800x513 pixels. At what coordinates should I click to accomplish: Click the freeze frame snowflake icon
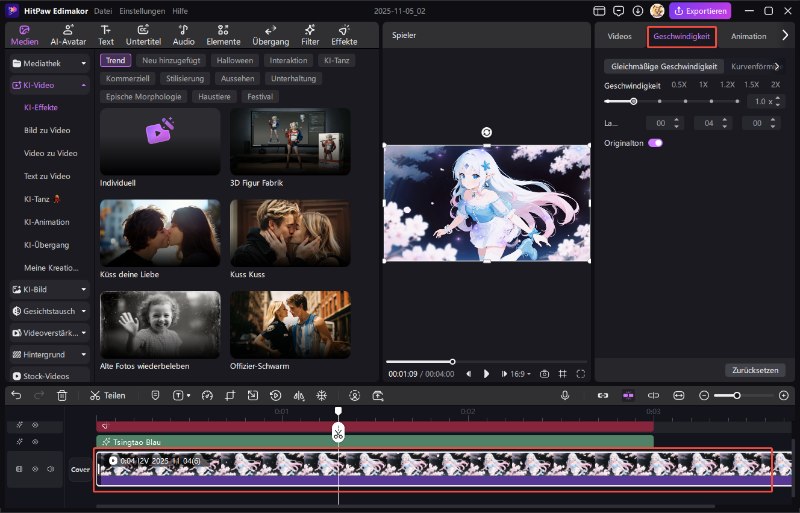(x=321, y=395)
